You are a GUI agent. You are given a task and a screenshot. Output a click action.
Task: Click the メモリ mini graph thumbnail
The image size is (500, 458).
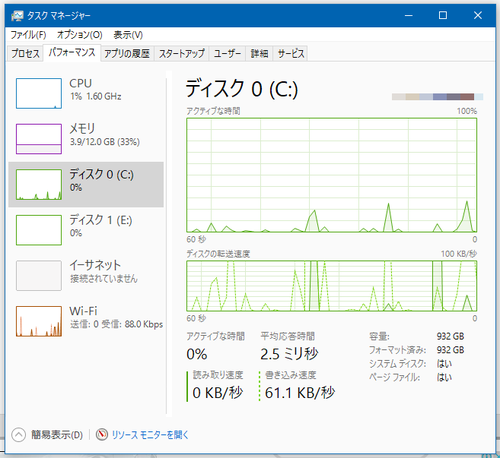(39, 139)
